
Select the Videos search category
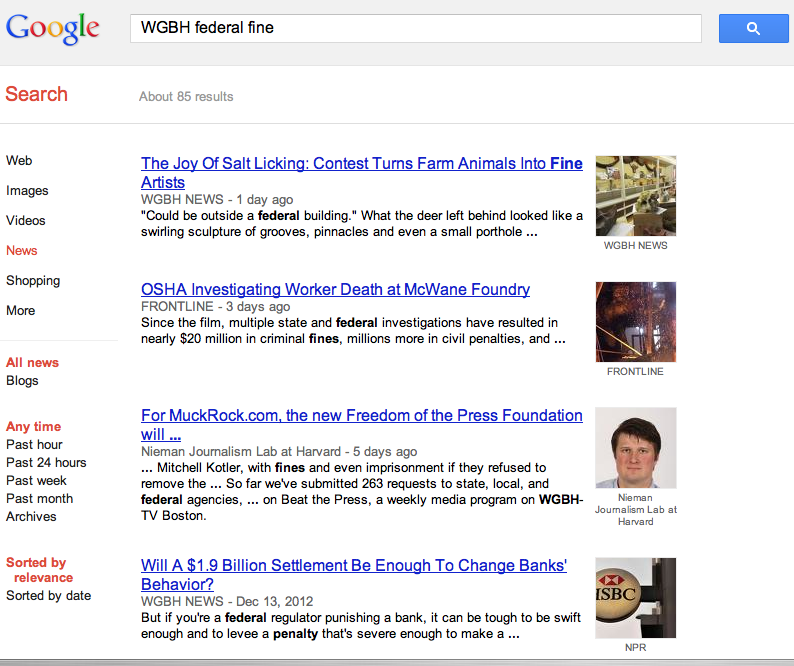pyautogui.click(x=26, y=220)
